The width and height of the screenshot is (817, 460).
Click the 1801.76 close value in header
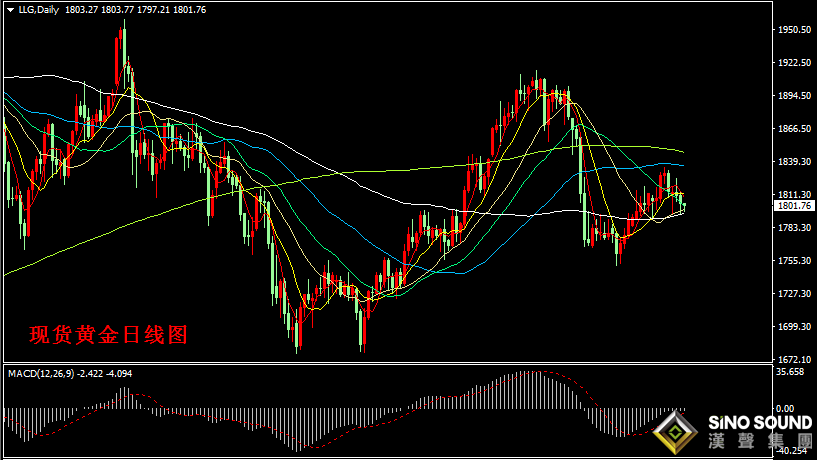(x=189, y=10)
